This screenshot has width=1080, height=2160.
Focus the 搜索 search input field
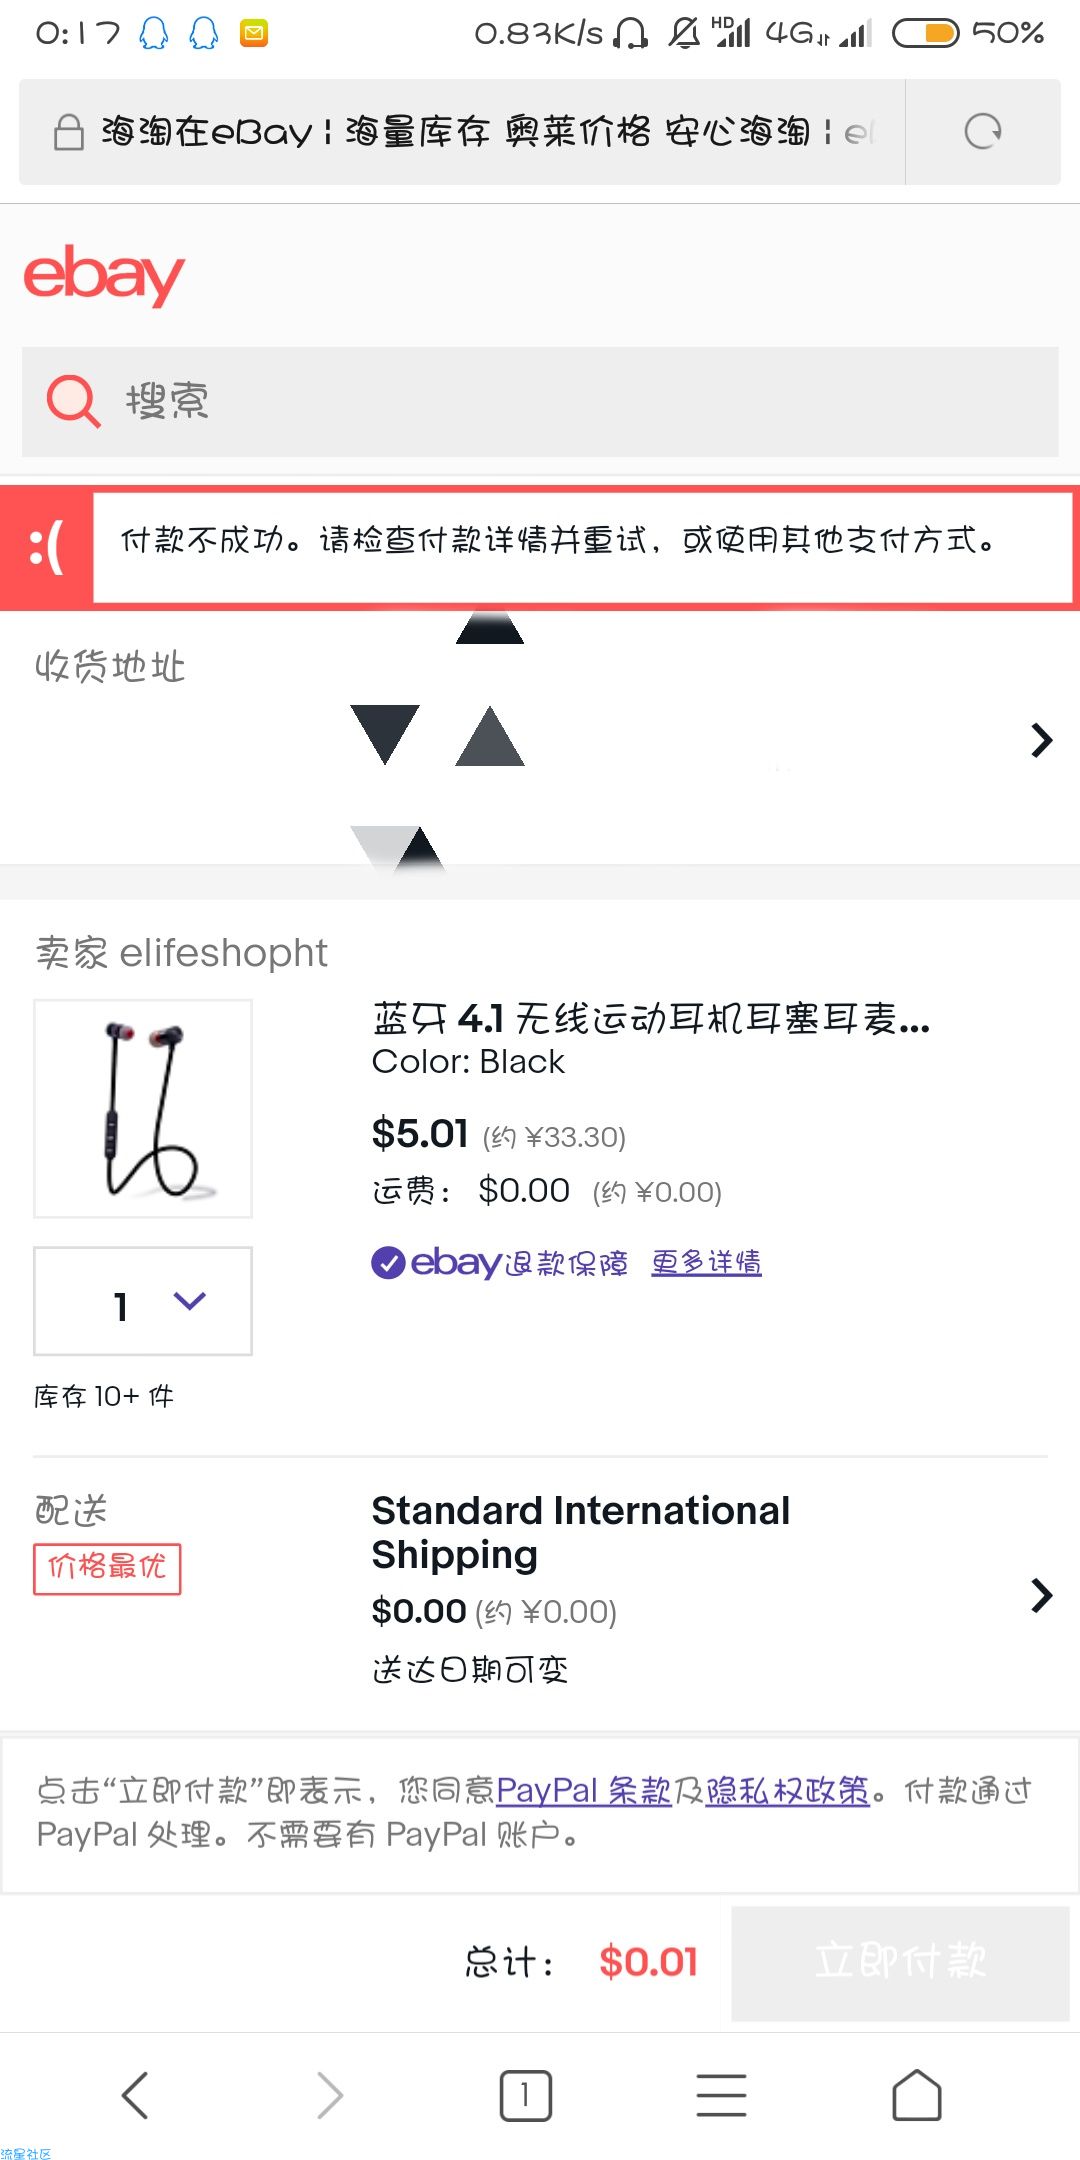pos(540,402)
